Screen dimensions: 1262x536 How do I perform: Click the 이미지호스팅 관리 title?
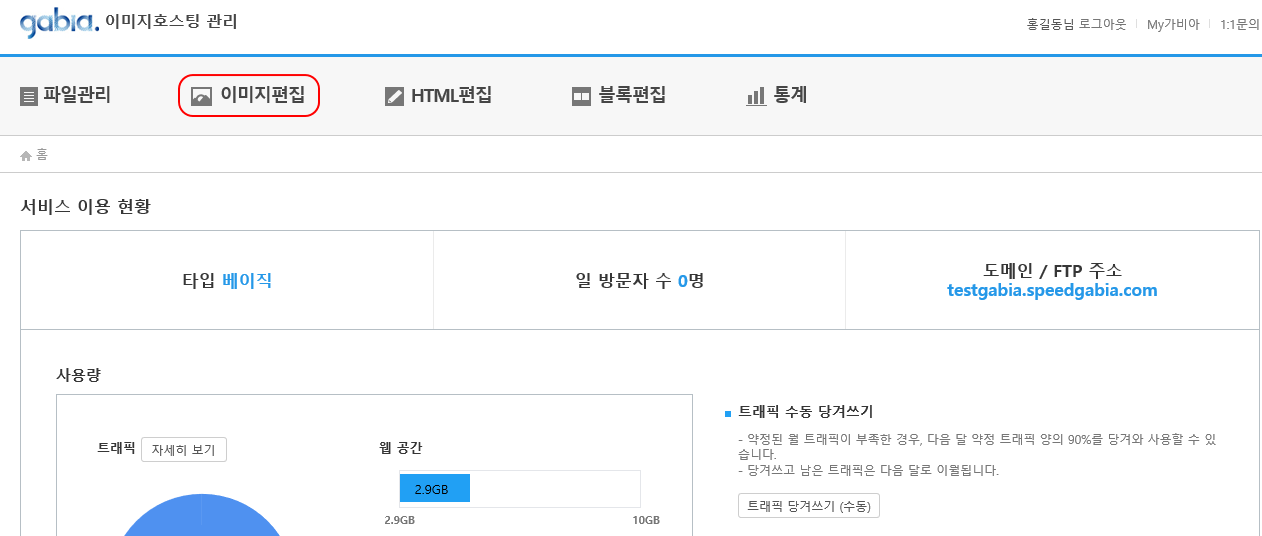click(171, 21)
